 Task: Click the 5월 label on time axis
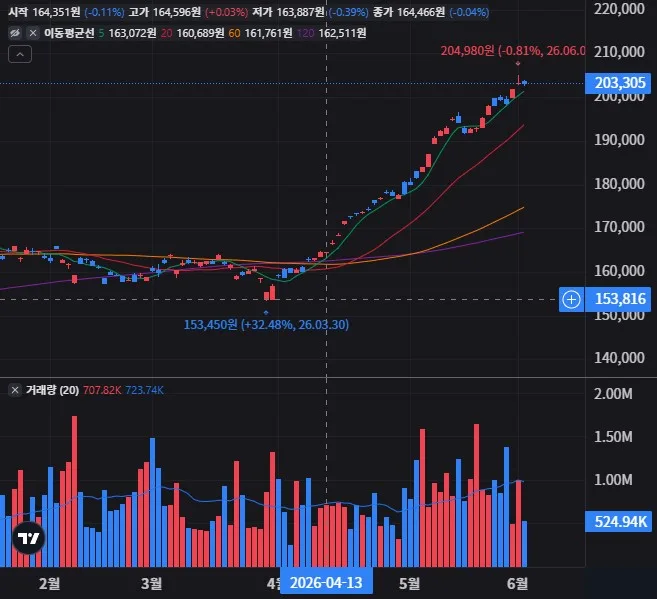(x=409, y=583)
